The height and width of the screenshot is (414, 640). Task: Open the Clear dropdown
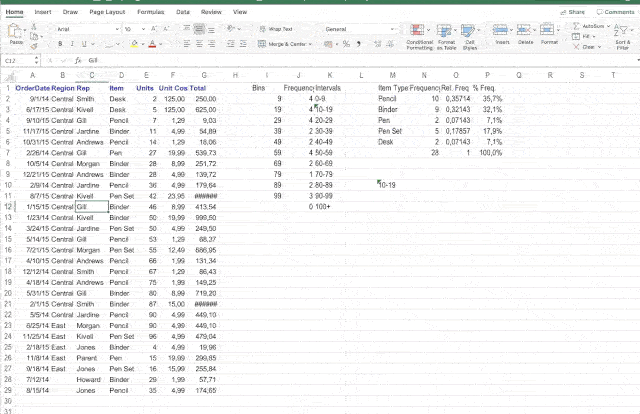tap(587, 47)
